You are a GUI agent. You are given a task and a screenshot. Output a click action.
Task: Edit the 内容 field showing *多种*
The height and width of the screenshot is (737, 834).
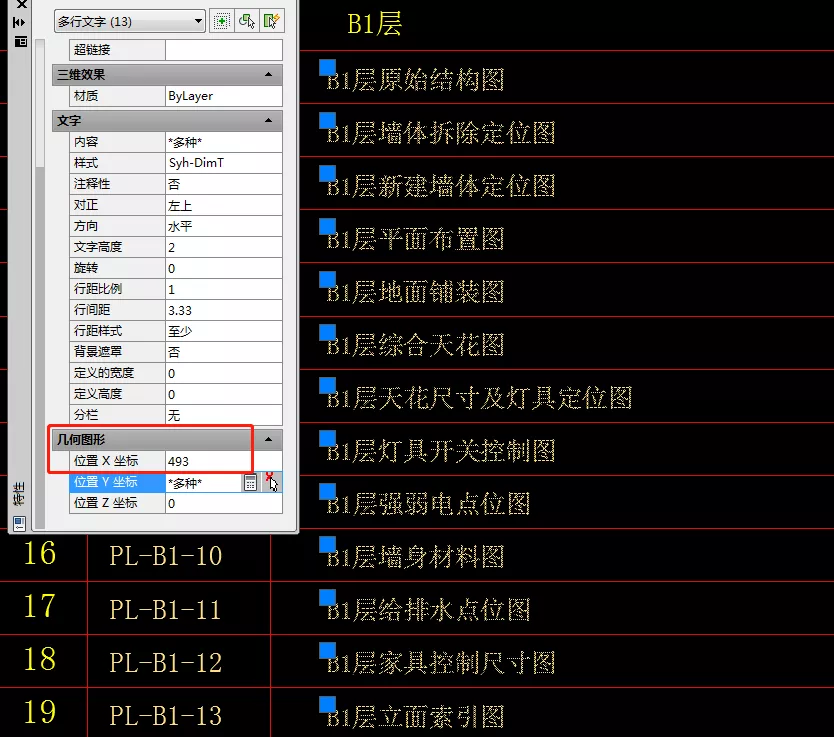click(x=224, y=142)
